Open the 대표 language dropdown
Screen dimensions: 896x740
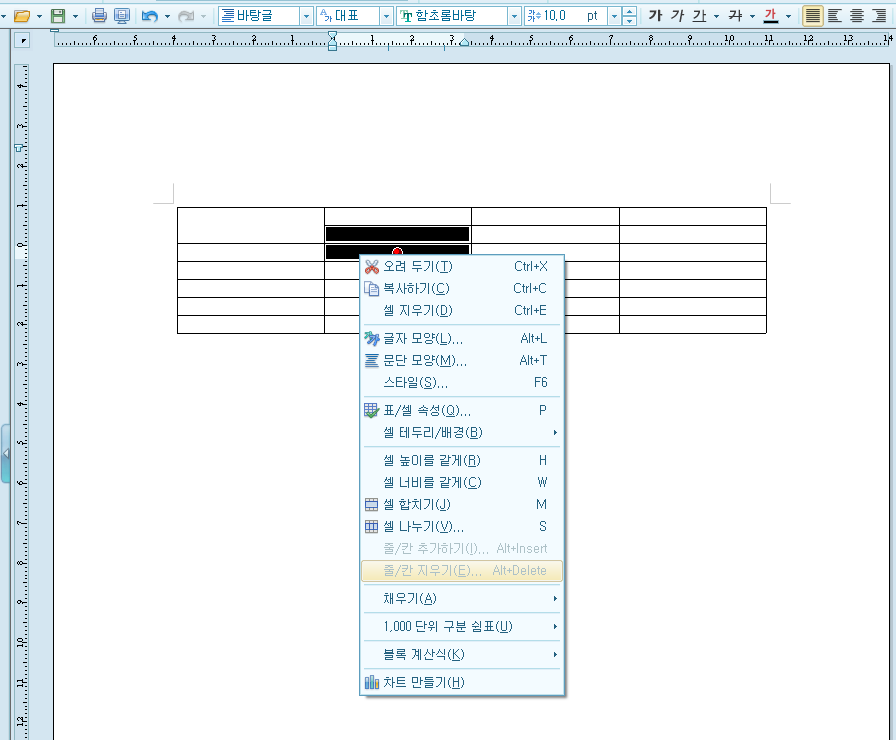click(x=386, y=16)
